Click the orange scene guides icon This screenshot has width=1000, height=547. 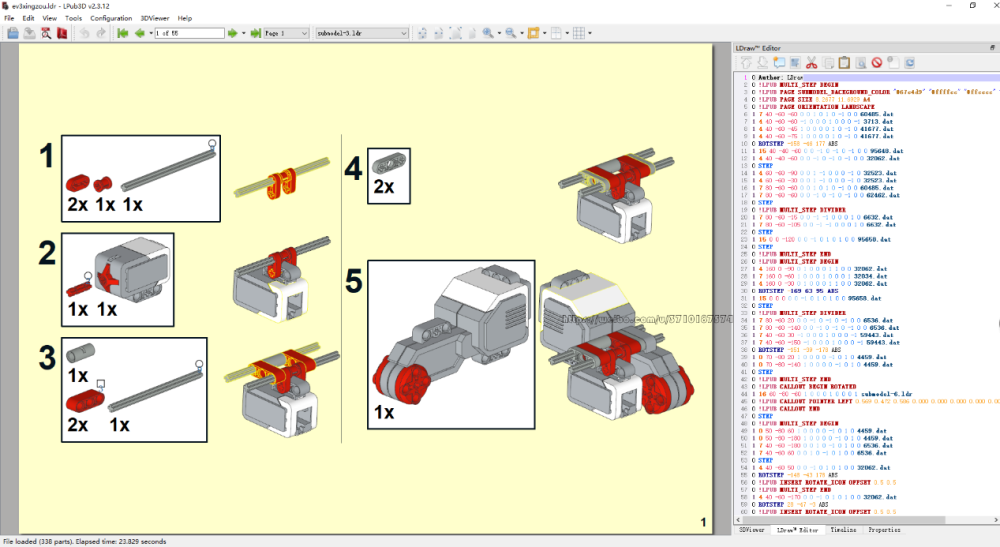click(x=533, y=33)
